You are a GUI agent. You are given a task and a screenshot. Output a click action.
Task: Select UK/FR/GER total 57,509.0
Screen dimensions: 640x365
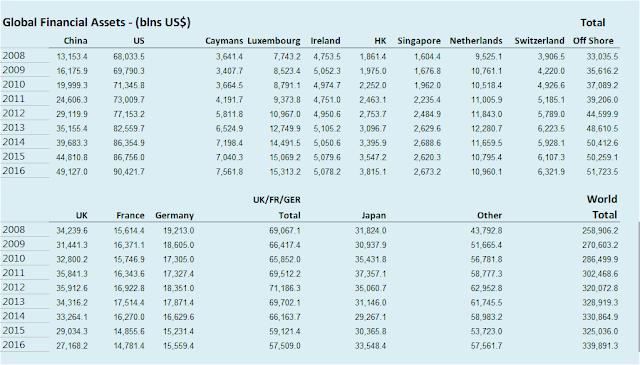(x=285, y=346)
